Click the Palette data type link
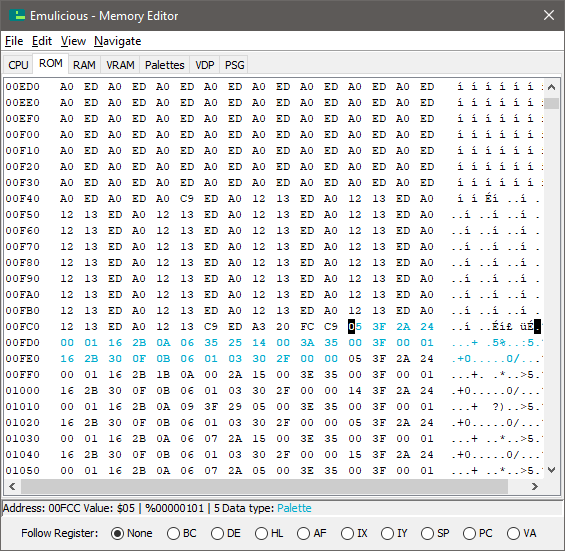 (x=294, y=508)
